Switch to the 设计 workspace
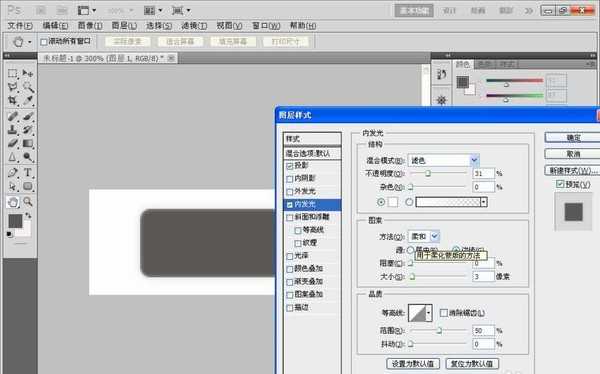 pos(449,11)
